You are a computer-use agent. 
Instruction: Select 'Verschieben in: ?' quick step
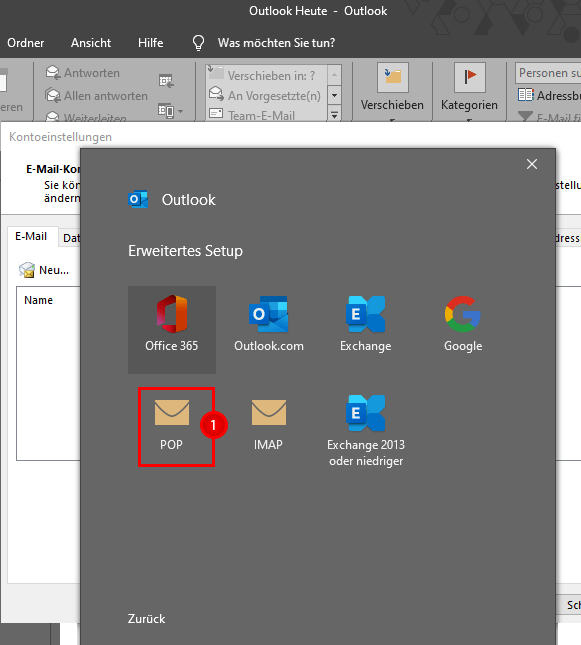[267, 75]
